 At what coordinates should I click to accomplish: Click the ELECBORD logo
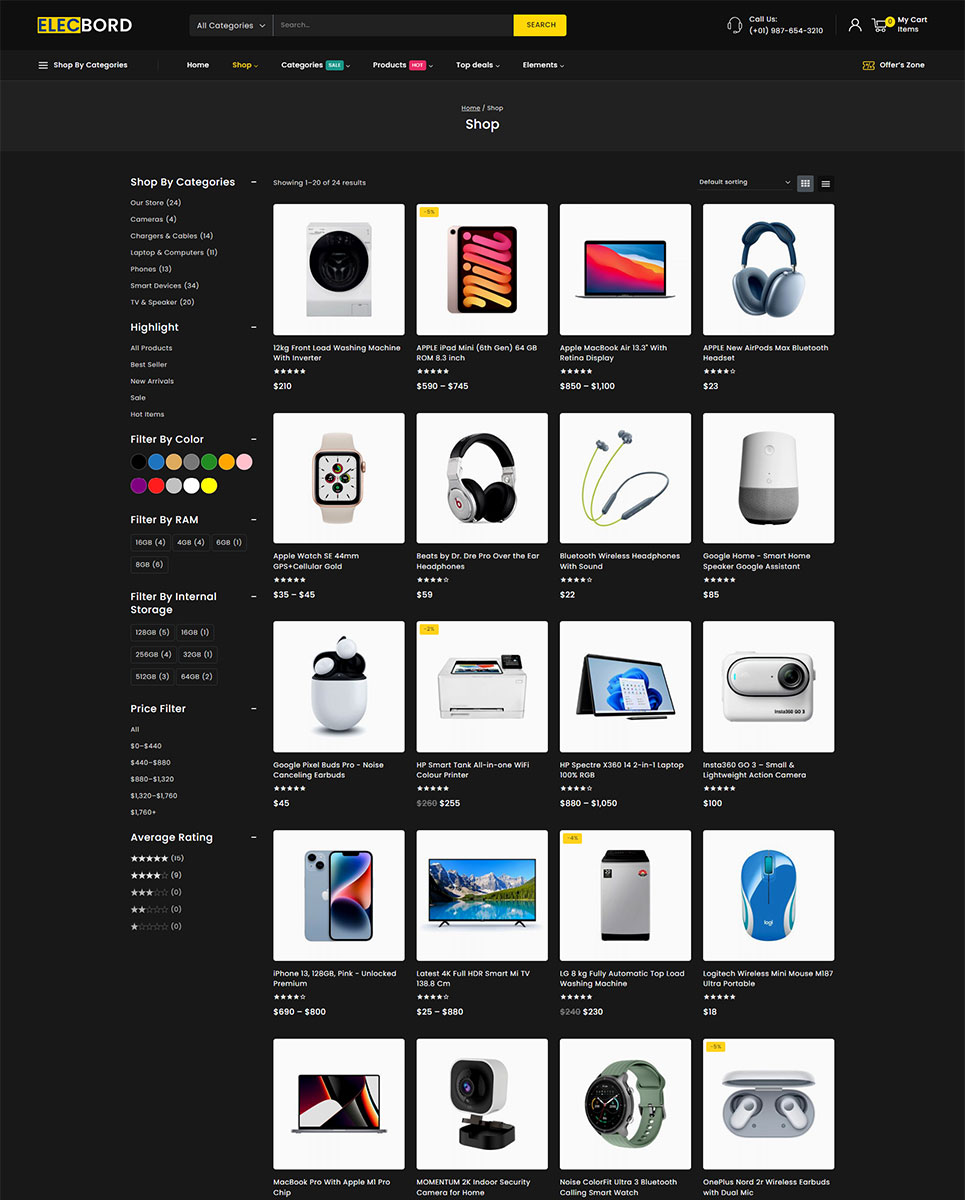(x=84, y=25)
